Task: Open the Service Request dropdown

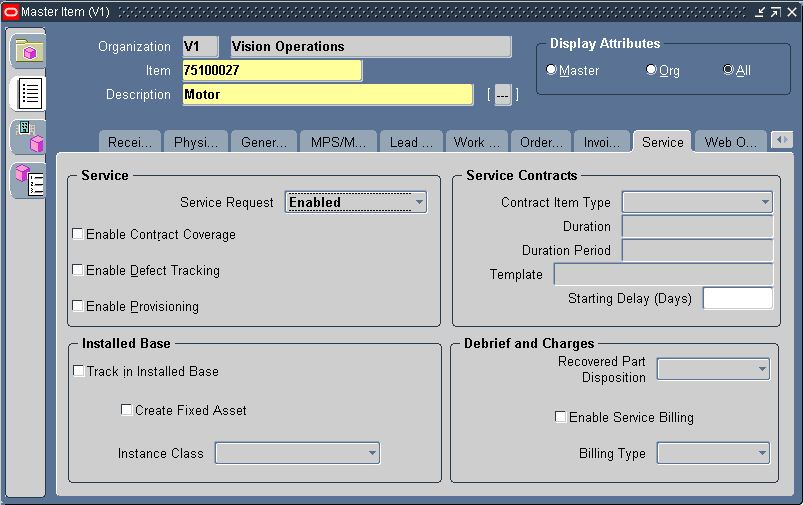Action: (356, 202)
